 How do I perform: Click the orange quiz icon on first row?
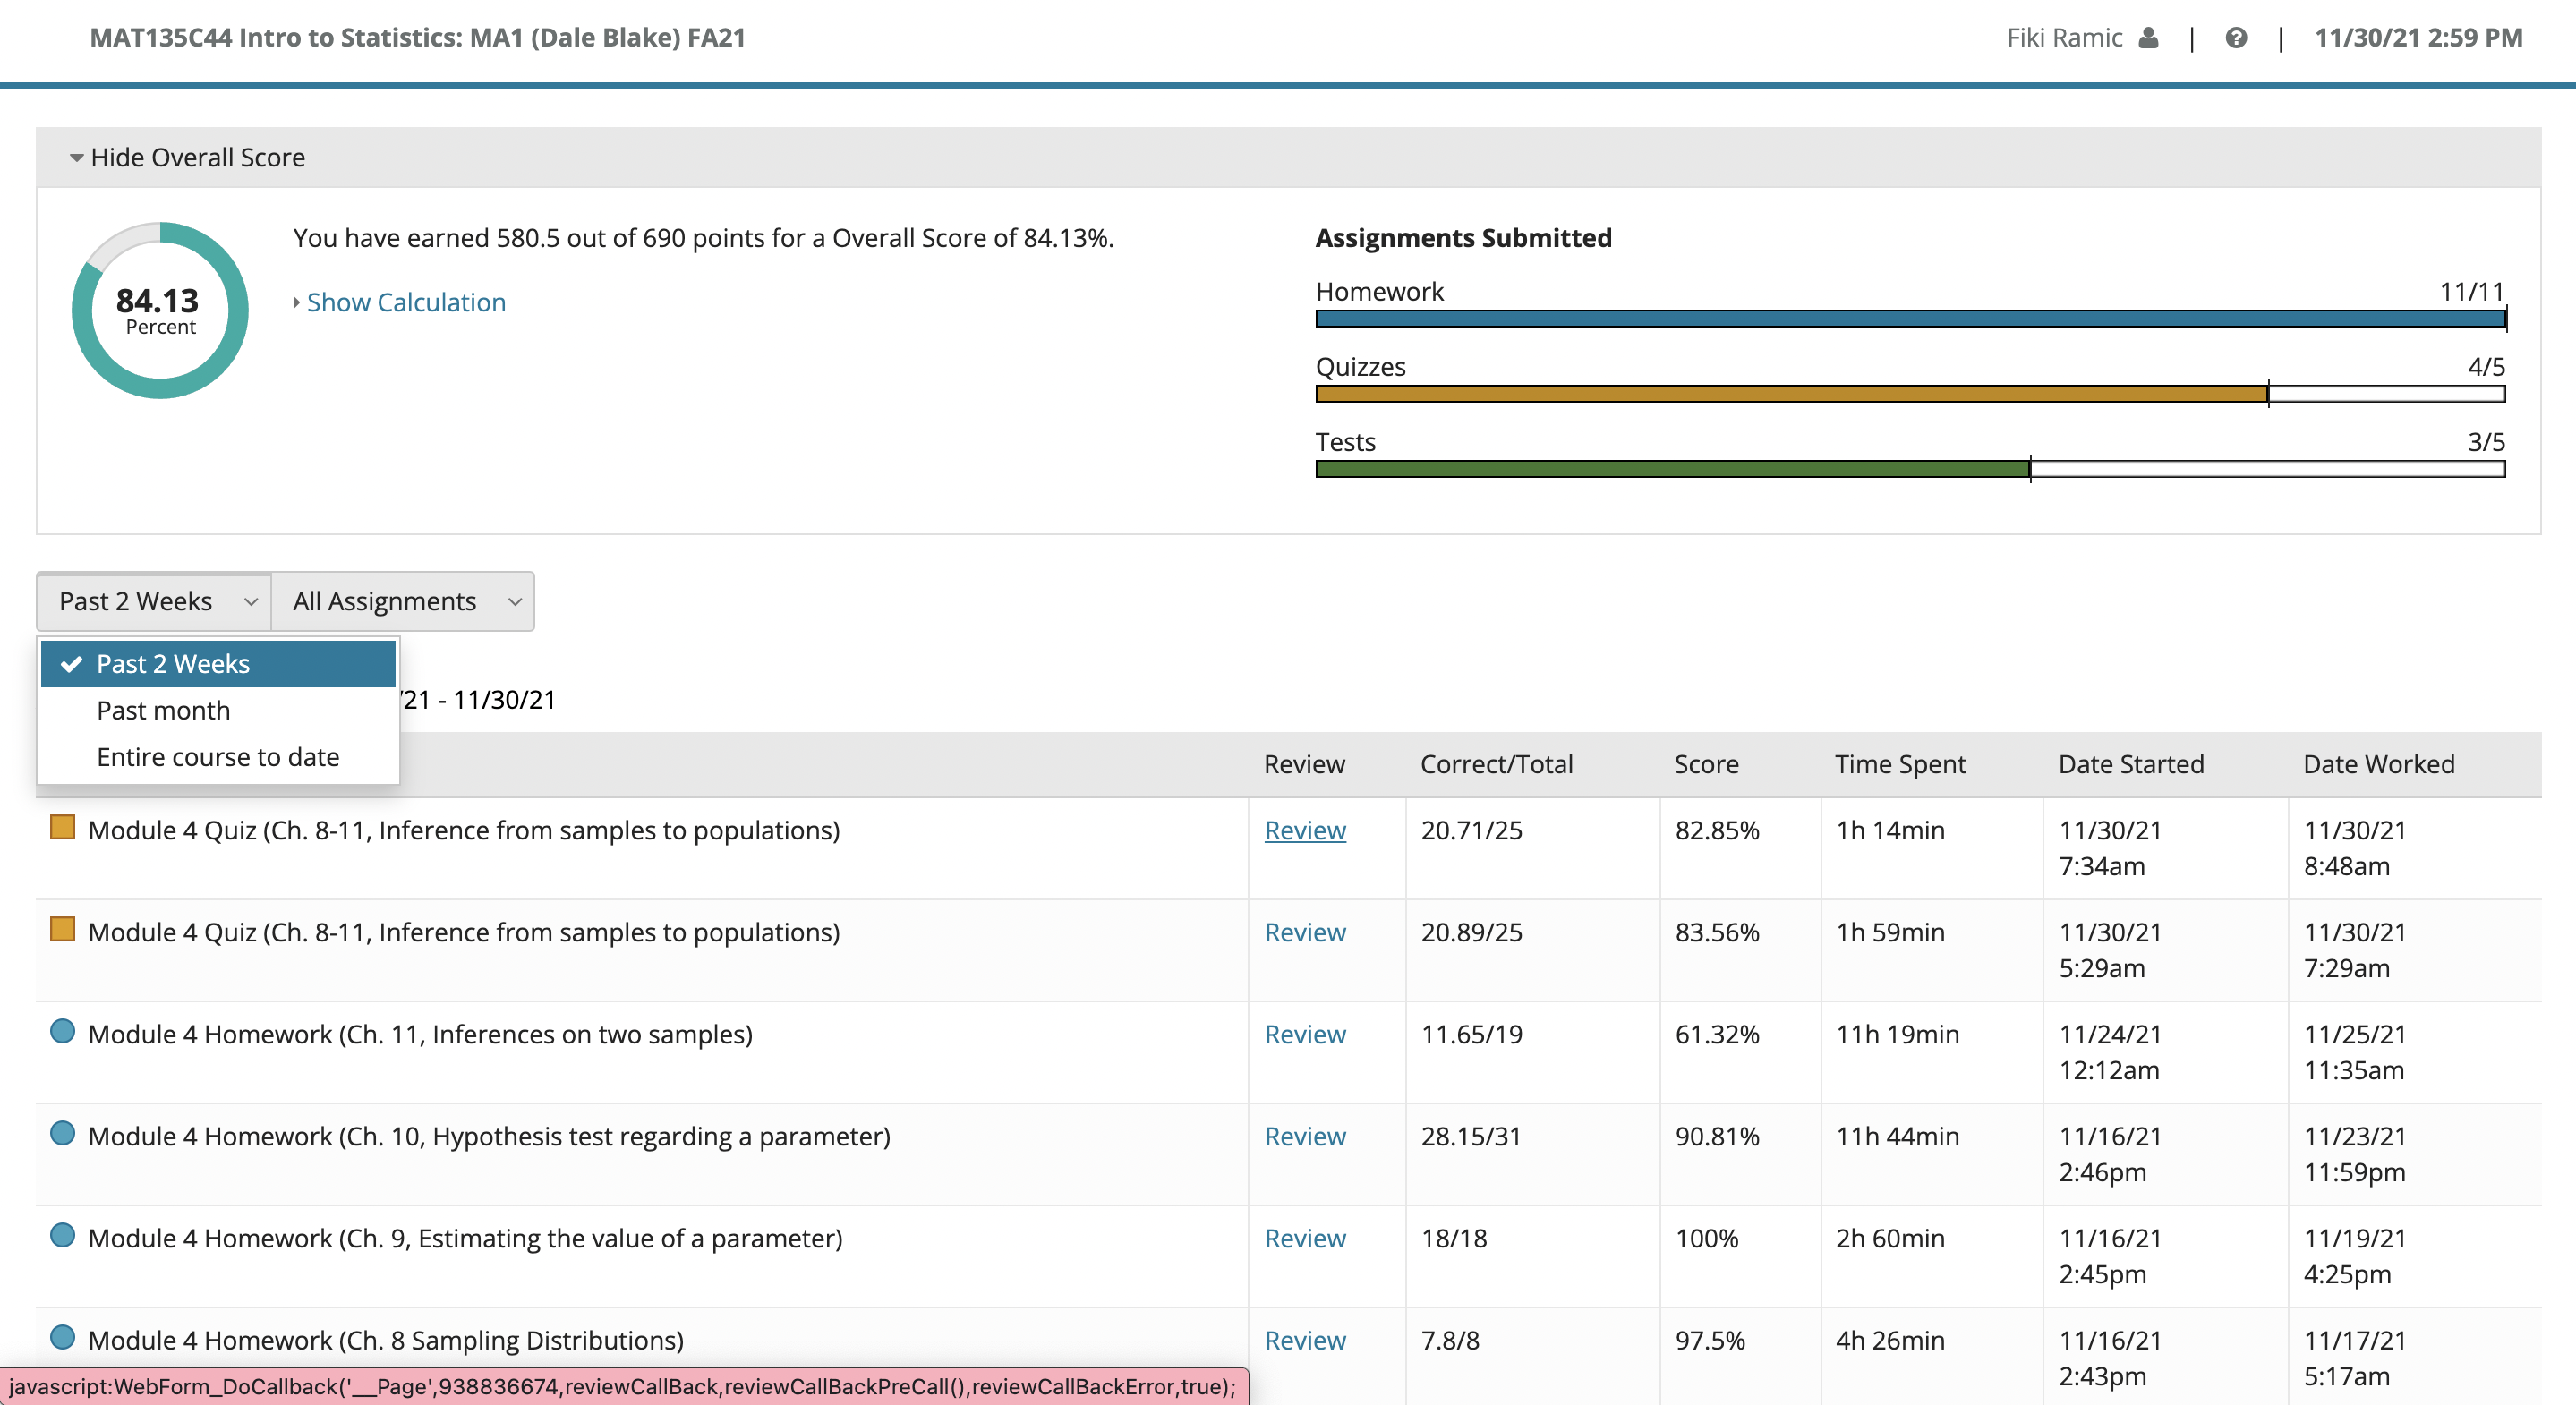(63, 828)
